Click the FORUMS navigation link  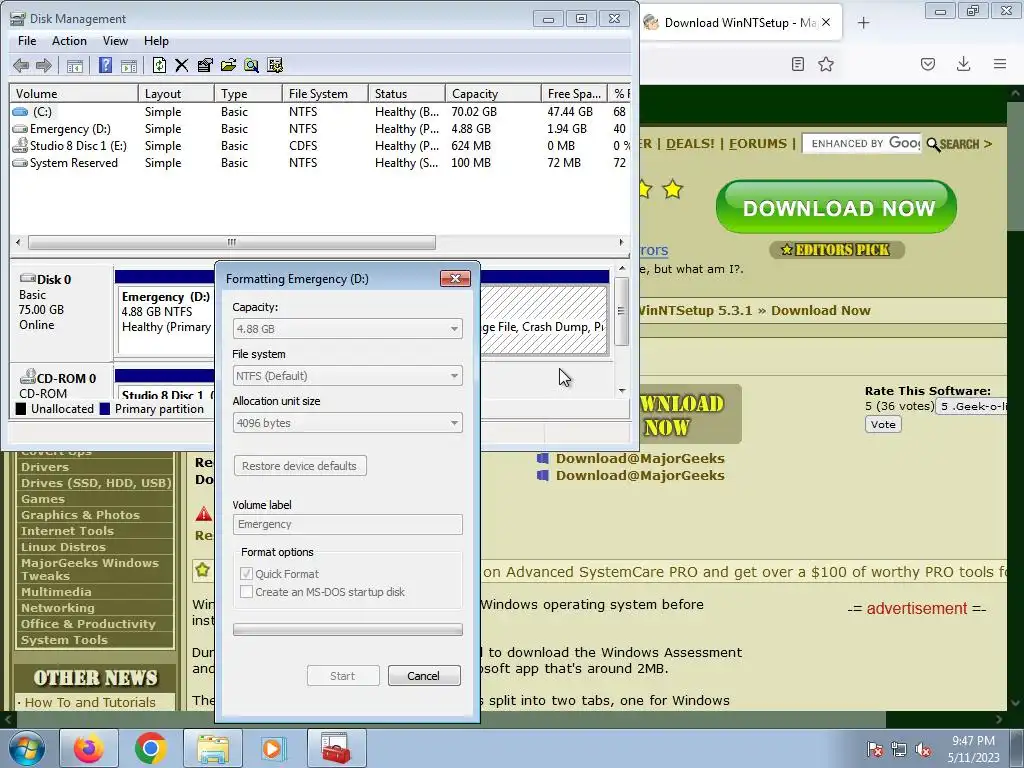pyautogui.click(x=758, y=144)
